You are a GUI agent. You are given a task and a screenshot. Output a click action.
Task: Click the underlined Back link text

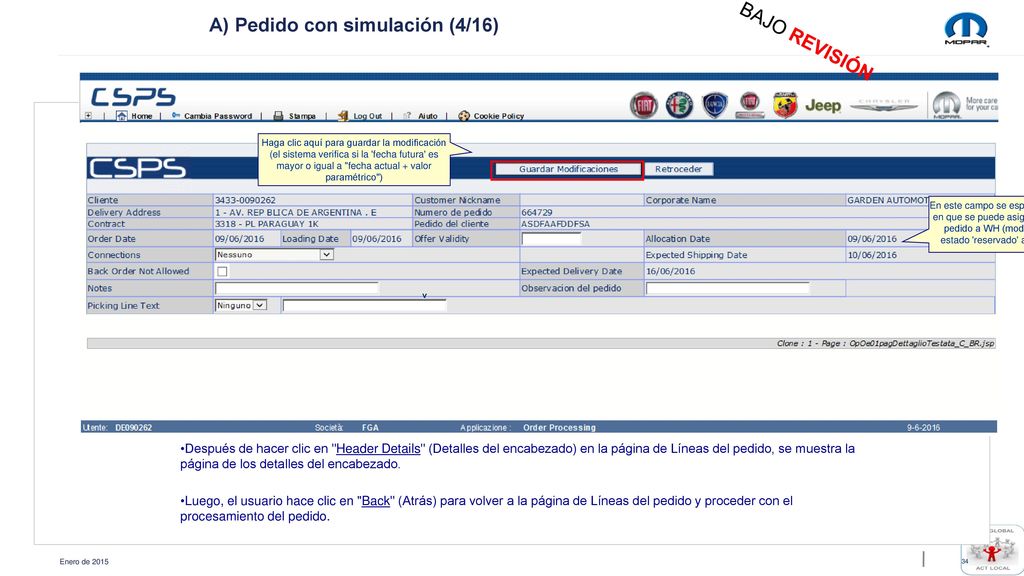pos(376,501)
